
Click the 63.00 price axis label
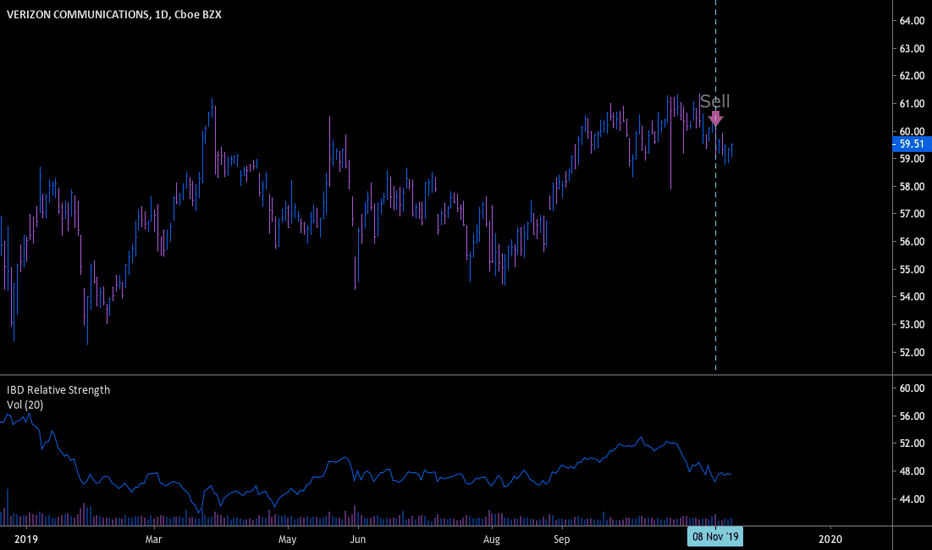(x=912, y=49)
